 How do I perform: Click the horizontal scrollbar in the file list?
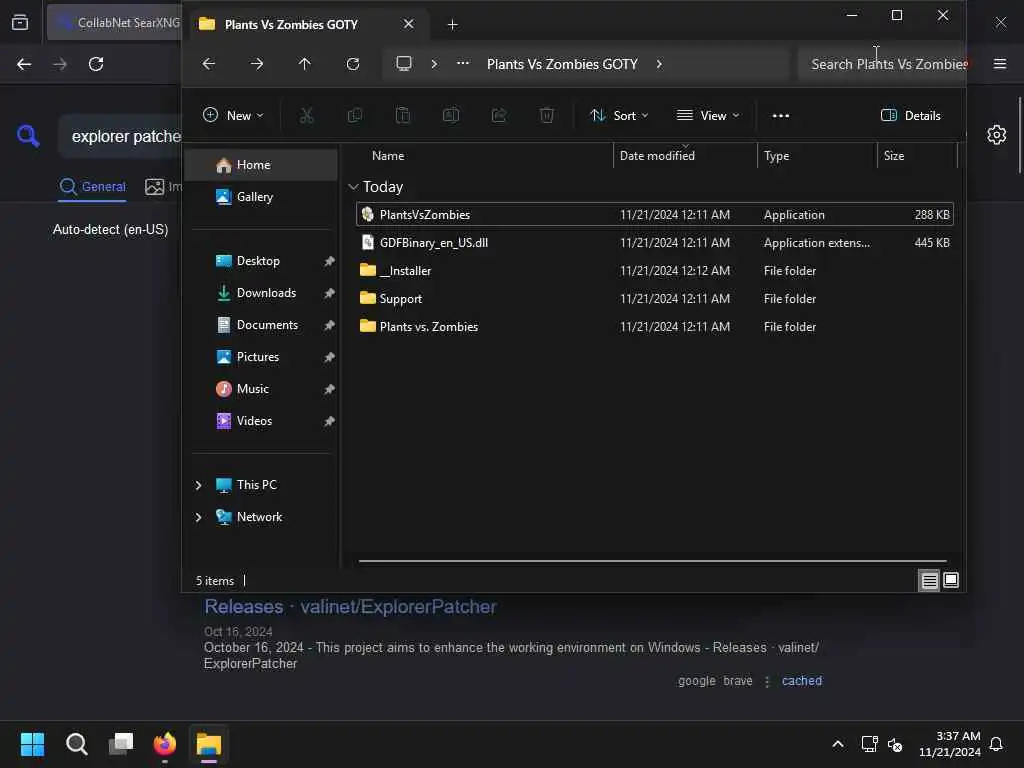(x=652, y=560)
